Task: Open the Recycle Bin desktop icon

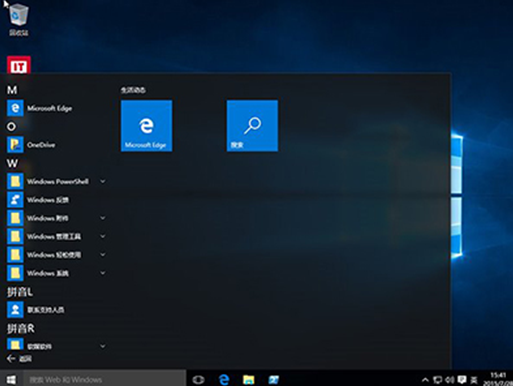Action: (19, 19)
